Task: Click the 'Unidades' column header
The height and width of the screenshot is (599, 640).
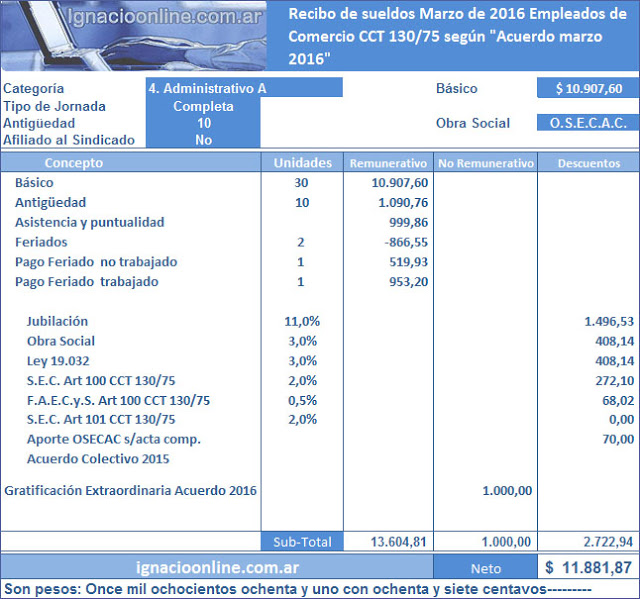Action: [302, 163]
